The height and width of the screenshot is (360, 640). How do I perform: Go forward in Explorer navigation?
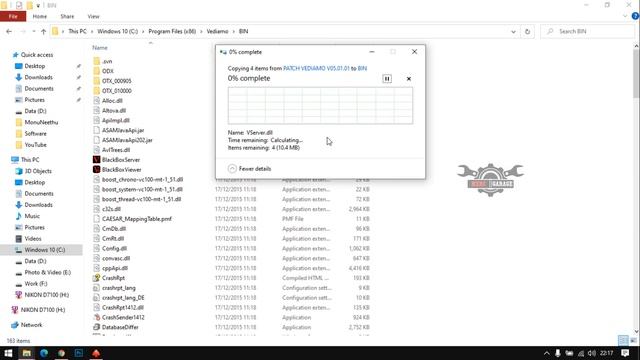[23, 31]
